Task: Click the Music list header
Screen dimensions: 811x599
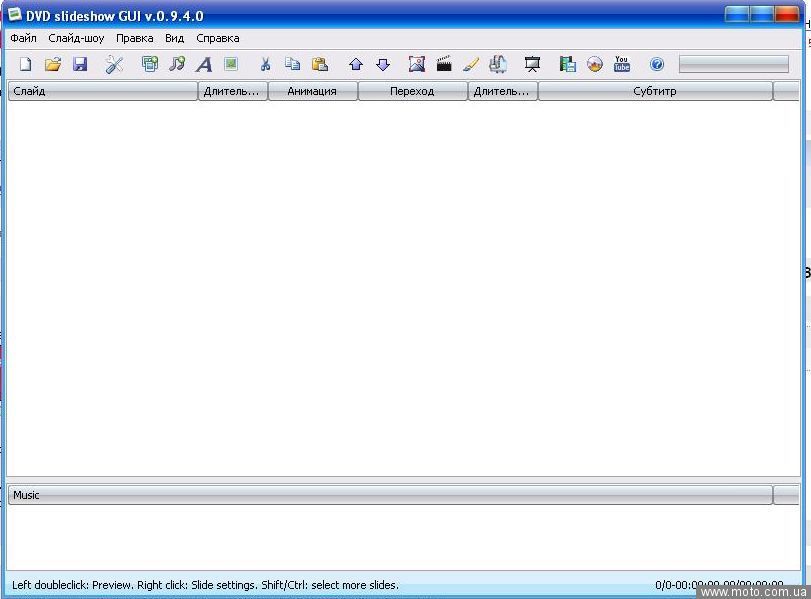Action: click(x=391, y=495)
